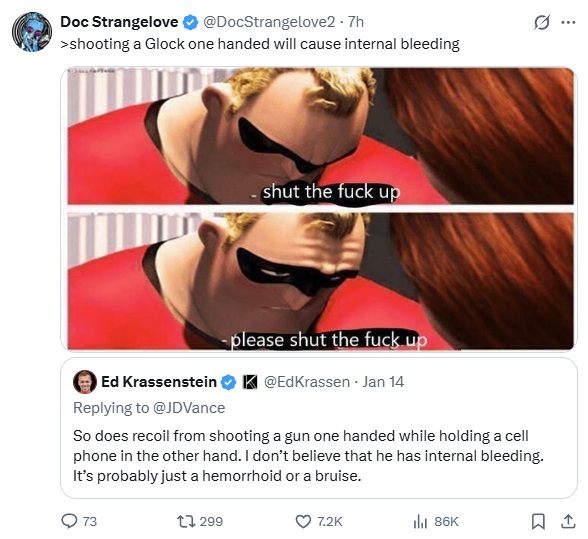The height and width of the screenshot is (539, 588).
Task: View post analytics bar chart icon
Action: coord(420,521)
